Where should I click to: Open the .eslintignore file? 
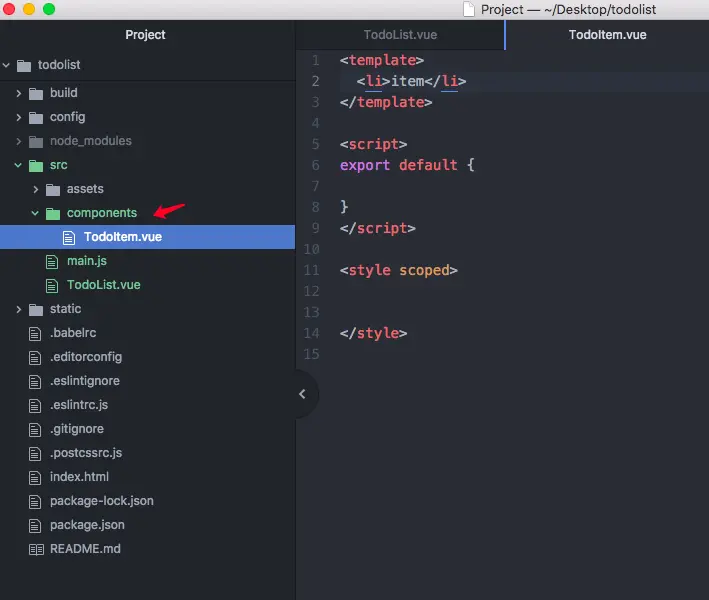coord(85,381)
